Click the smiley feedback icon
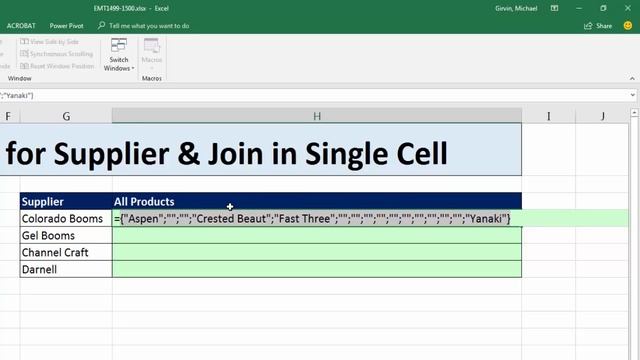640x360 pixels. (628, 26)
